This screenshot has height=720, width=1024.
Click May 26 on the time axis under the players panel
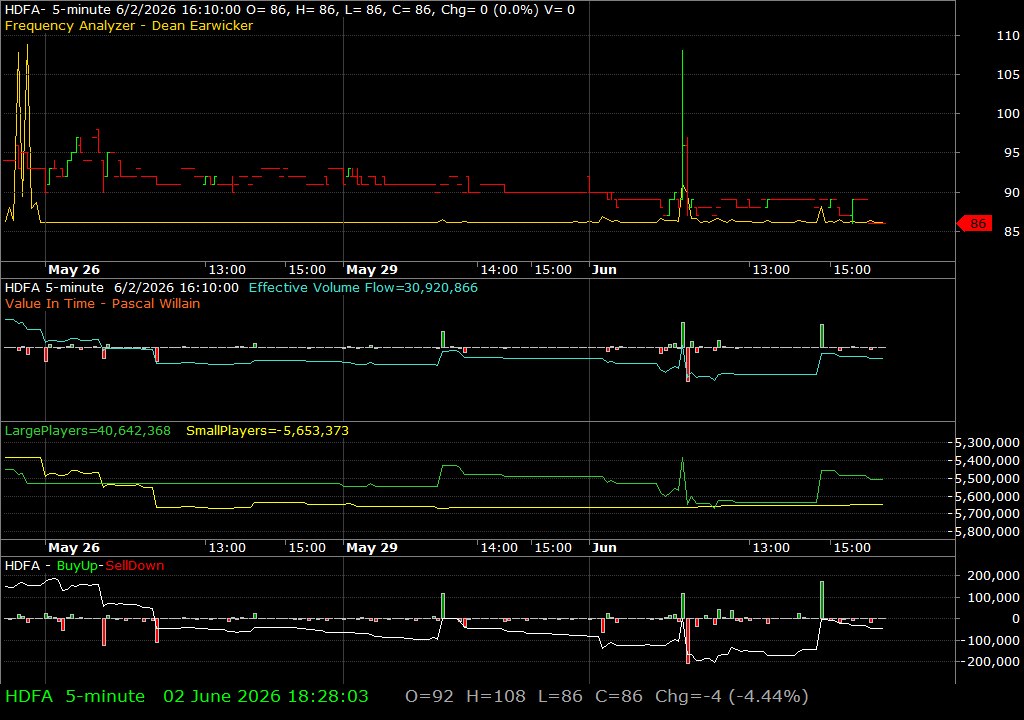tap(74, 548)
